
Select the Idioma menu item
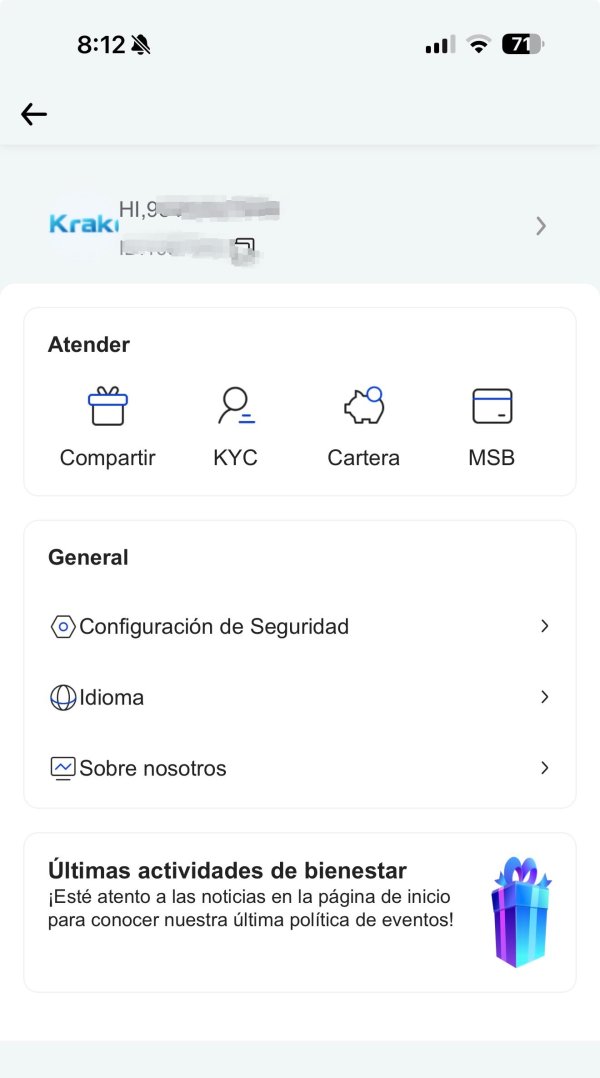[x=111, y=698]
